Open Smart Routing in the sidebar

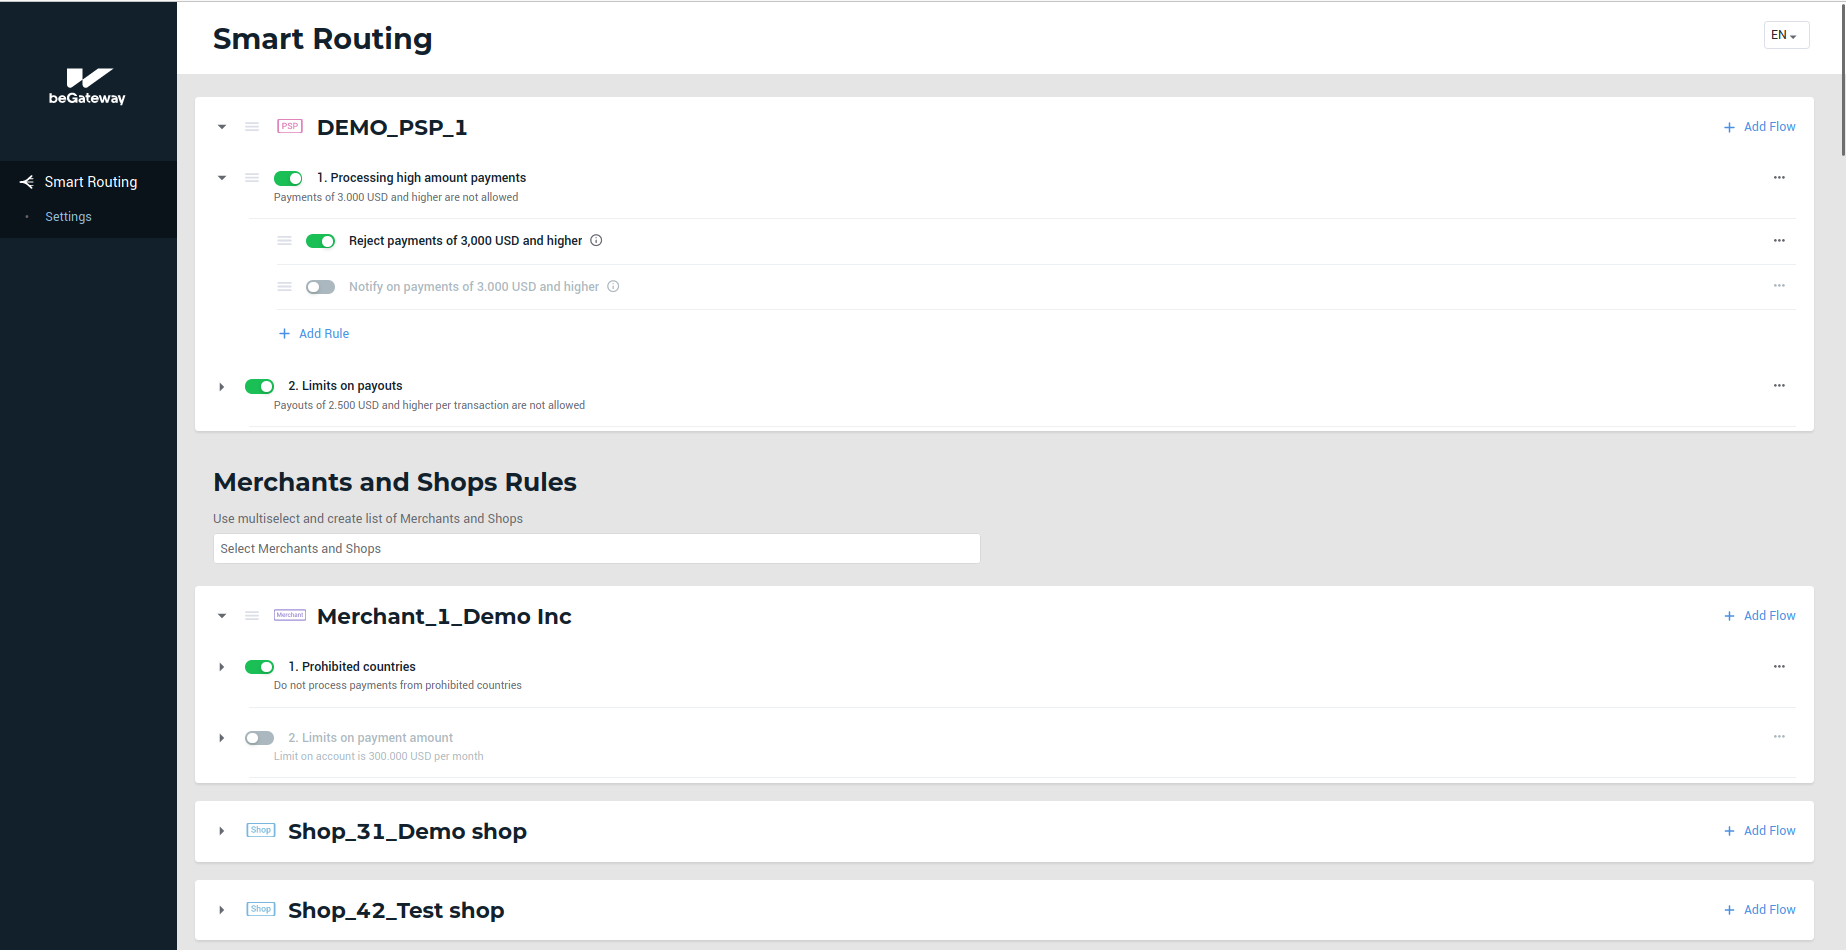(x=90, y=182)
